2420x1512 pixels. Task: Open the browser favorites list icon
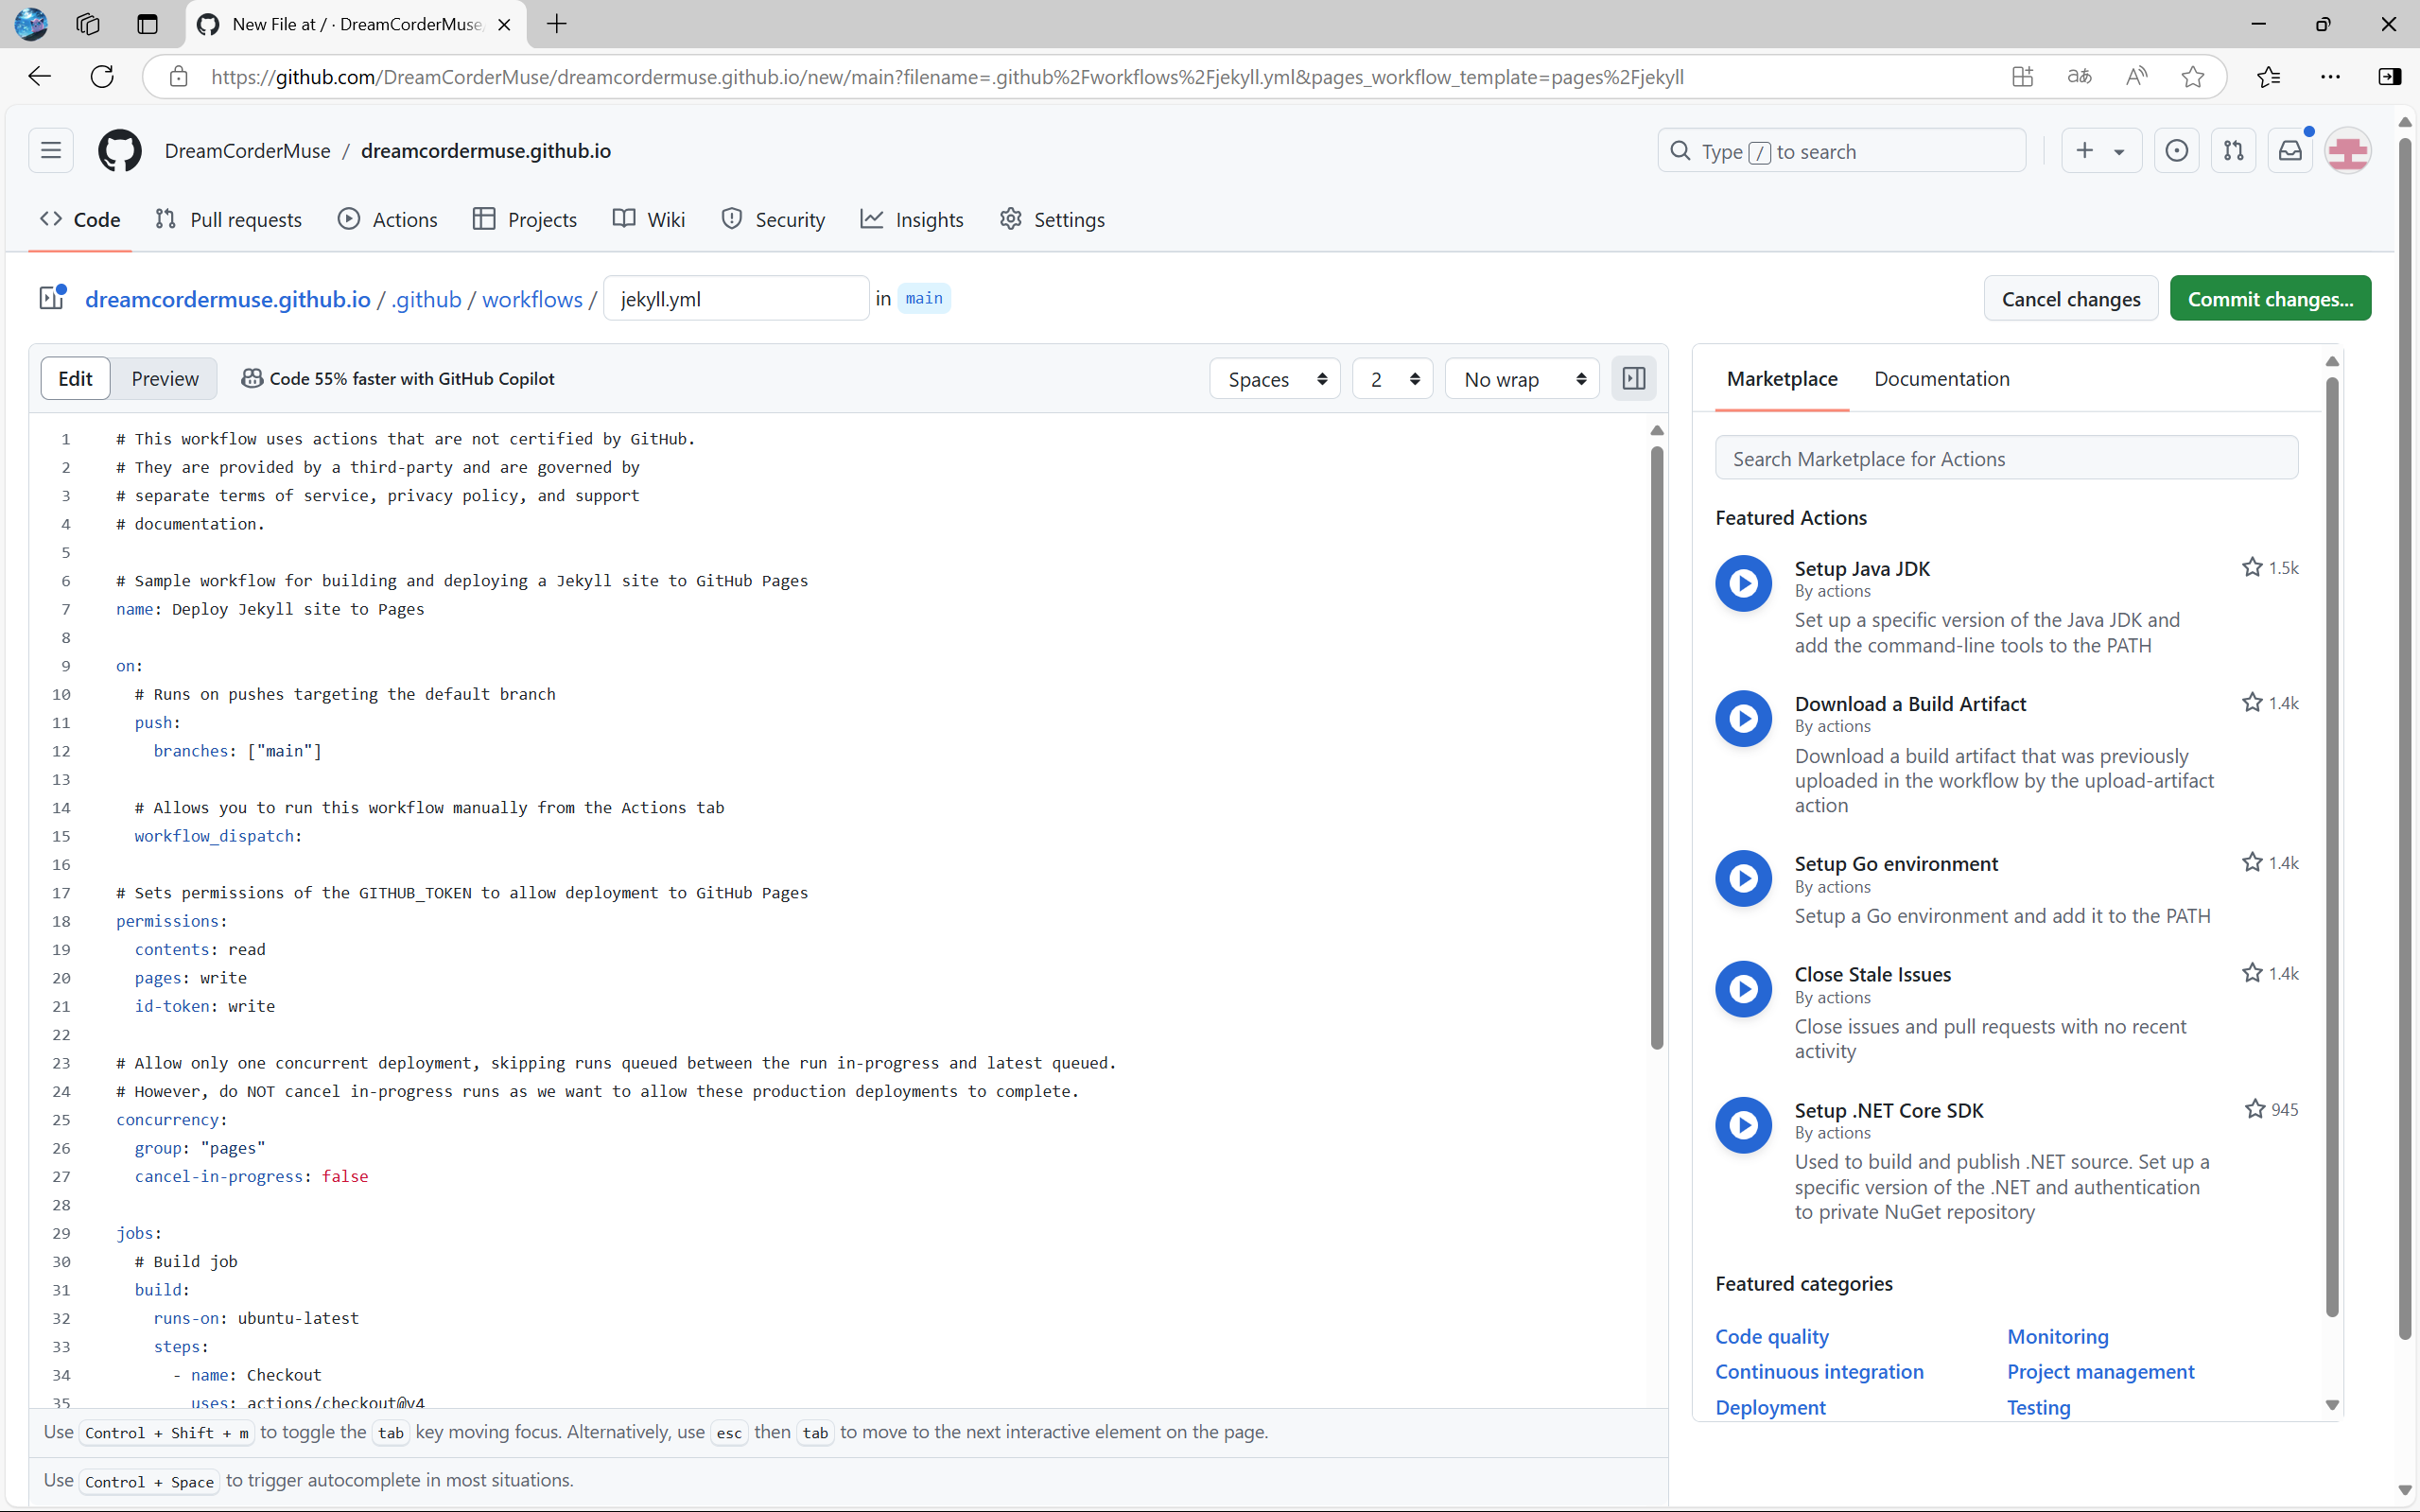2268,77
